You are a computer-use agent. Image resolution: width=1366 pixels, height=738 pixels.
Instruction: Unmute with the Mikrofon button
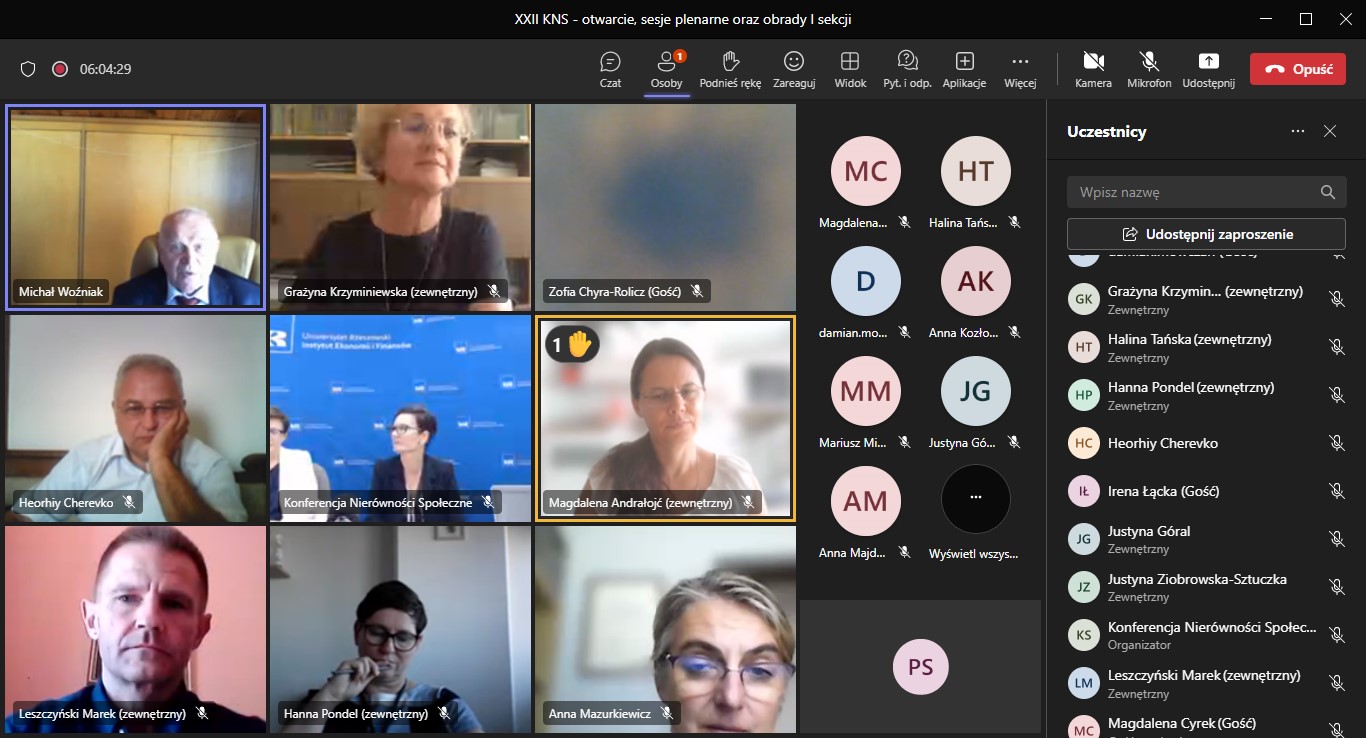(x=1149, y=68)
